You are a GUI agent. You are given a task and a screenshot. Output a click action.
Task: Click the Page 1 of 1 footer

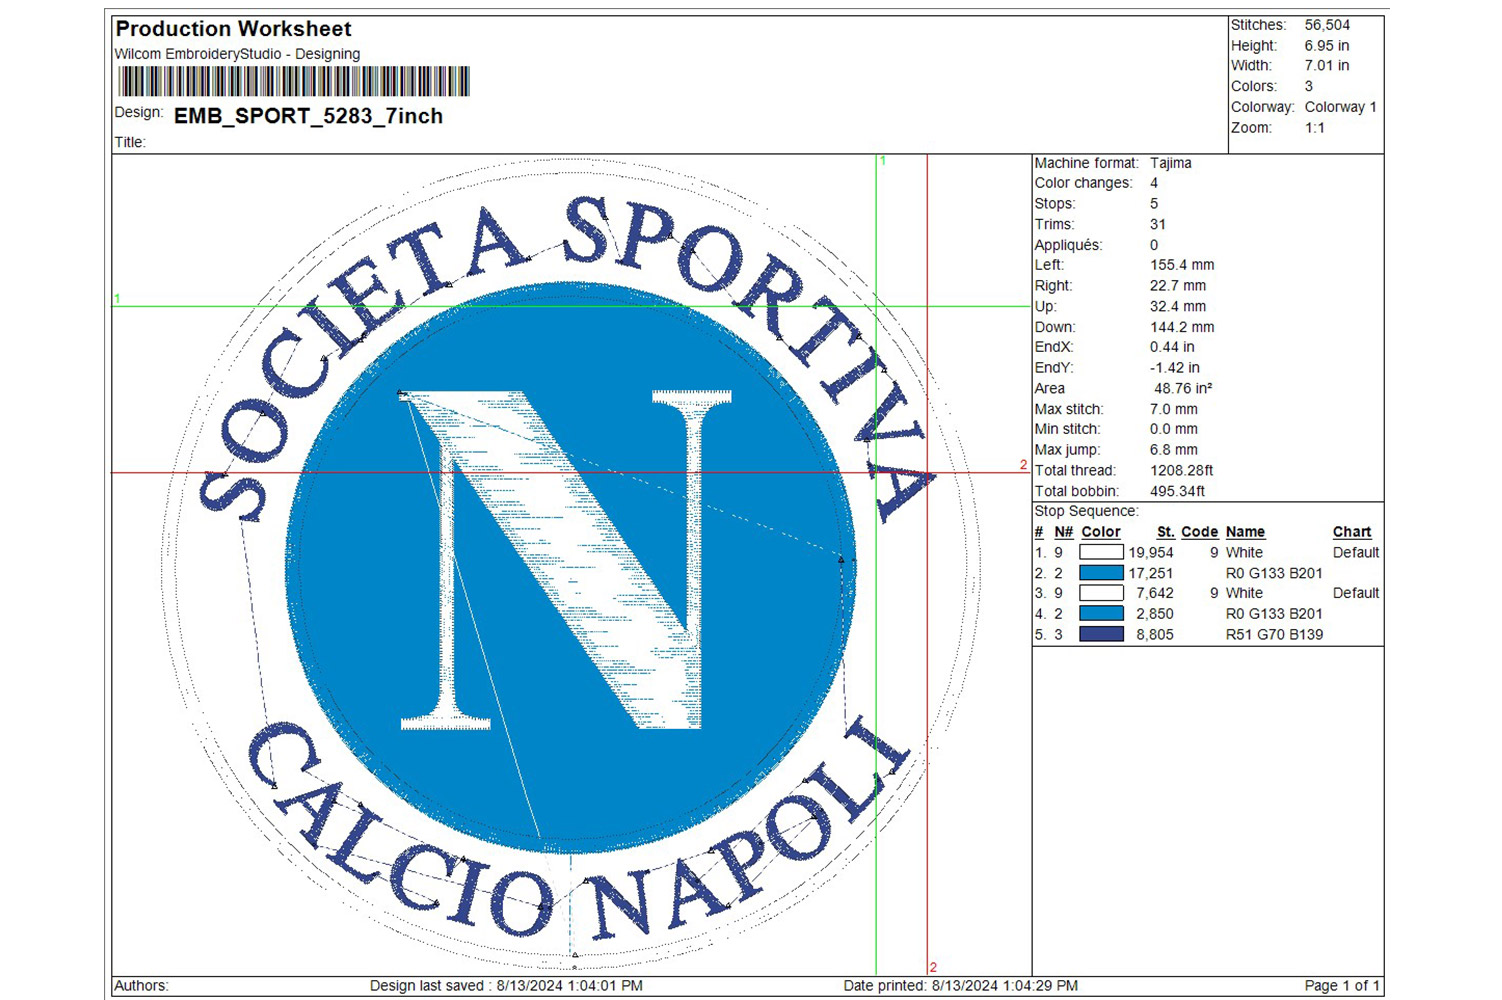(x=1342, y=985)
